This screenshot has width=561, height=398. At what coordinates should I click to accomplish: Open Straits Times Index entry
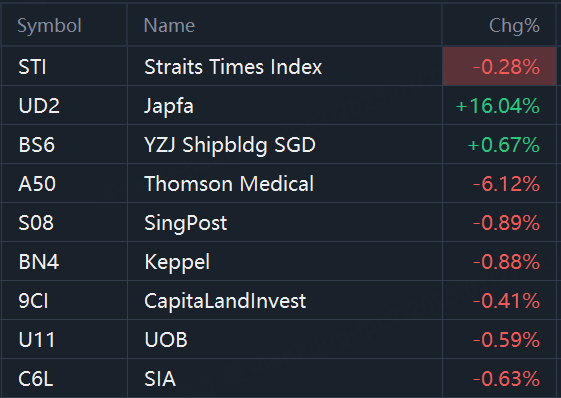tap(233, 67)
